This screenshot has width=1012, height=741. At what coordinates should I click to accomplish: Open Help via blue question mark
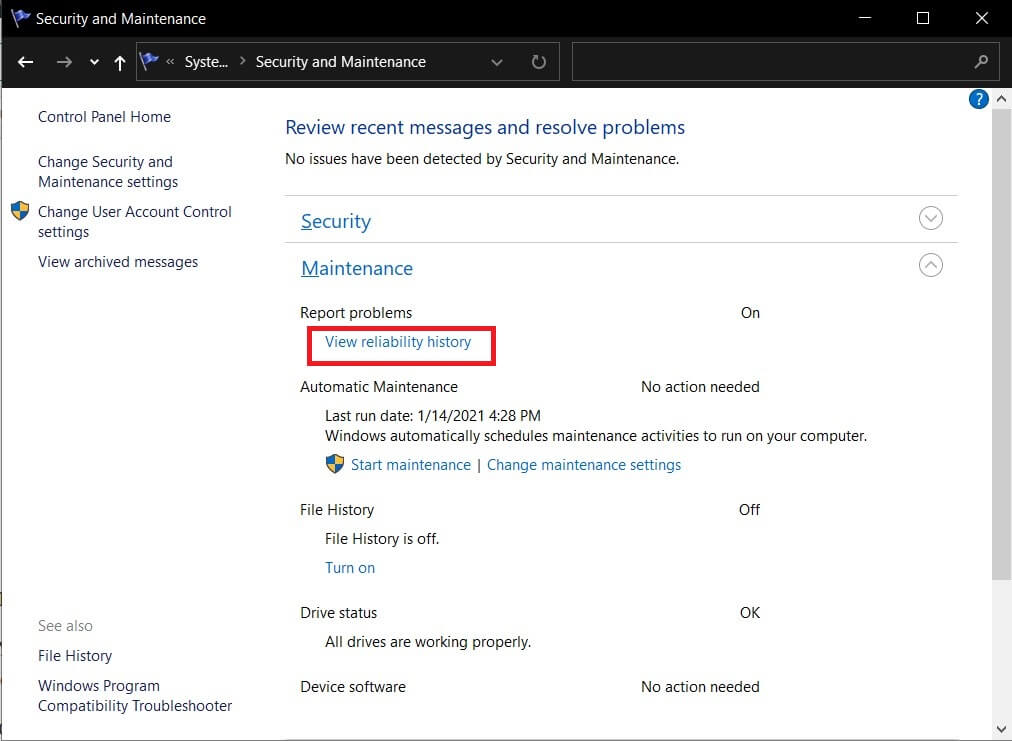[979, 99]
